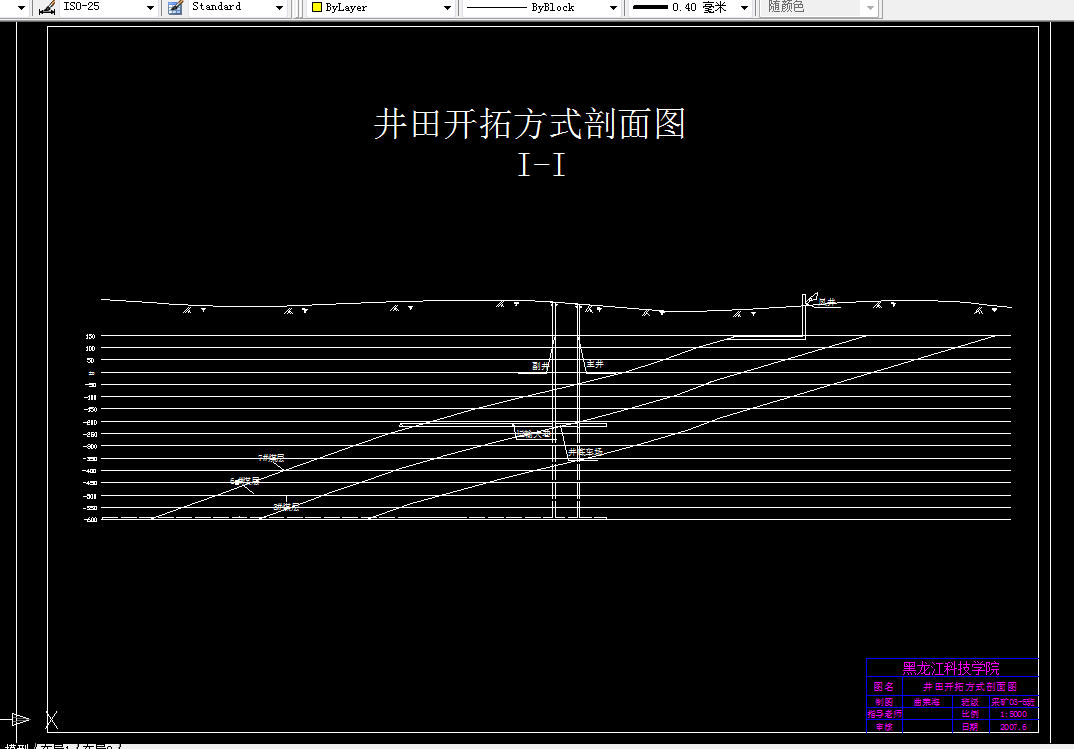This screenshot has width=1074, height=749.
Task: Click the 图名 cell in title block
Action: (884, 686)
